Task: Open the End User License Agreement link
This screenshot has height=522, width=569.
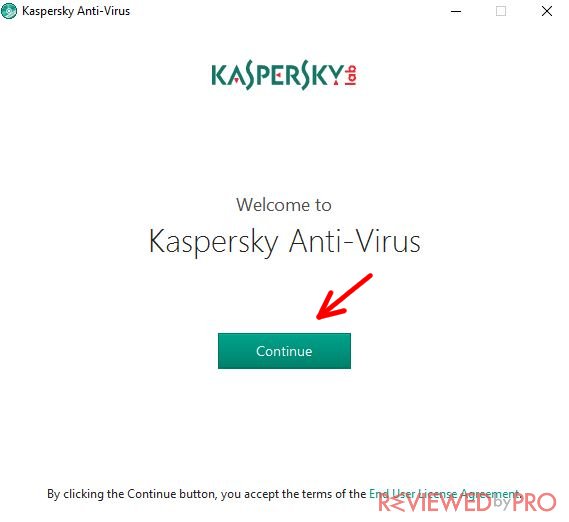Action: click(x=444, y=494)
